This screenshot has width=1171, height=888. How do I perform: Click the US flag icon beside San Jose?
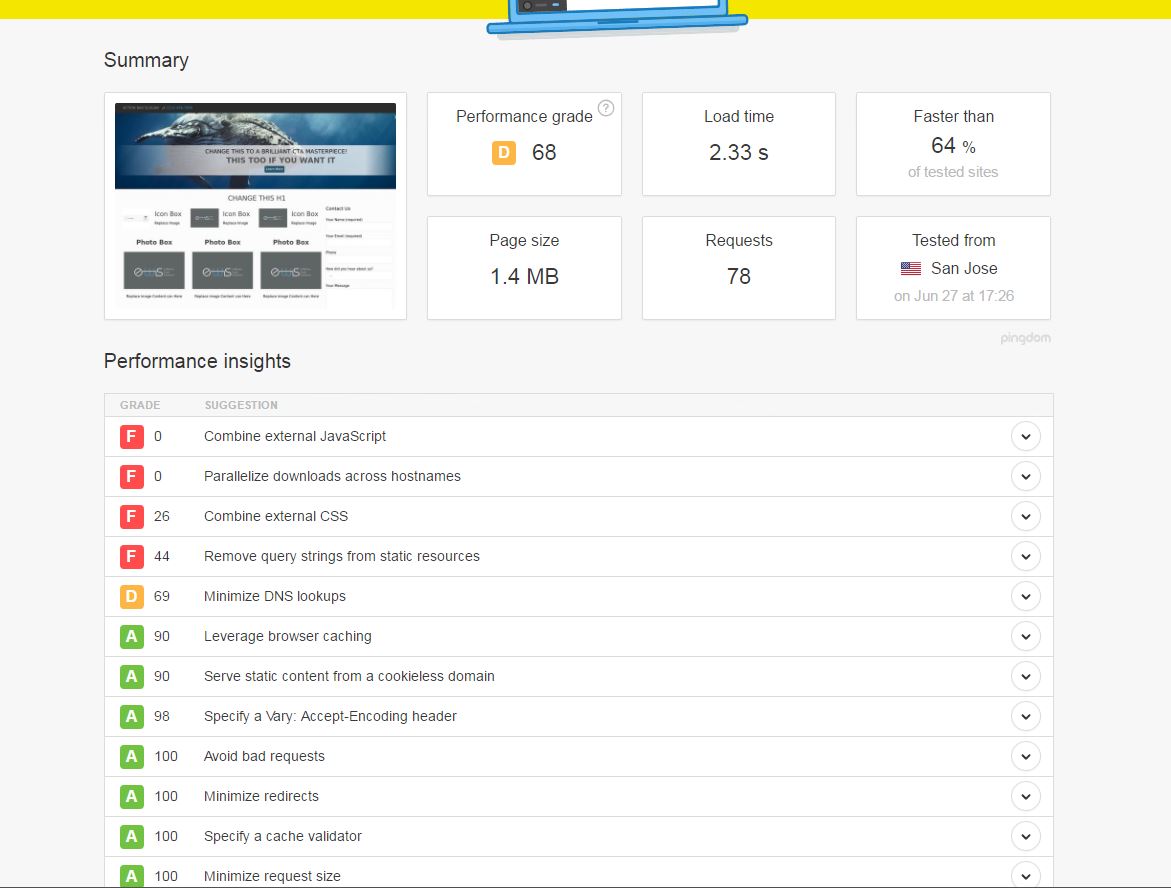click(910, 268)
